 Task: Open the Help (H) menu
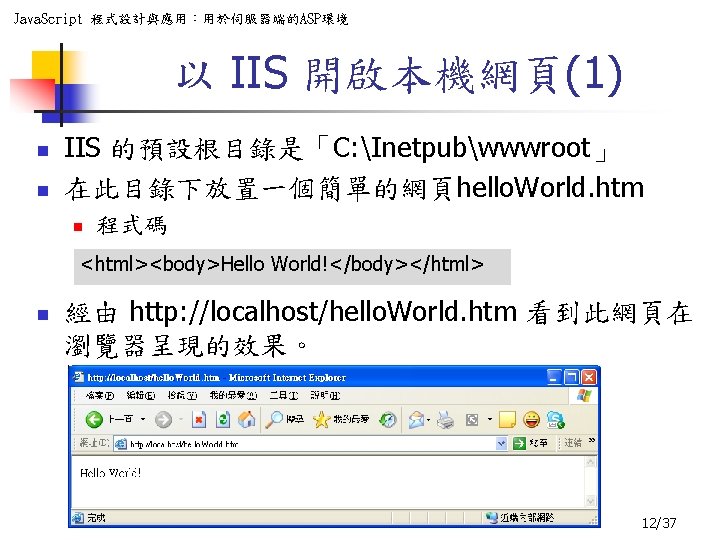coord(325,395)
